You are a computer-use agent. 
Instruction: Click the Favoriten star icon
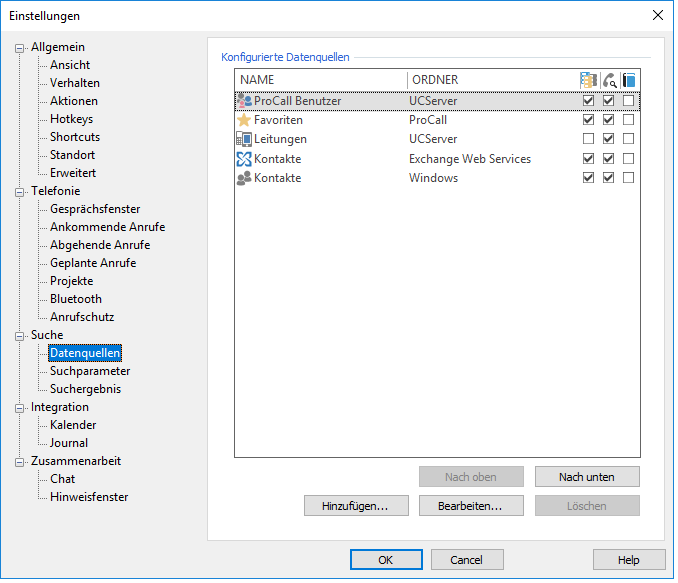244,120
